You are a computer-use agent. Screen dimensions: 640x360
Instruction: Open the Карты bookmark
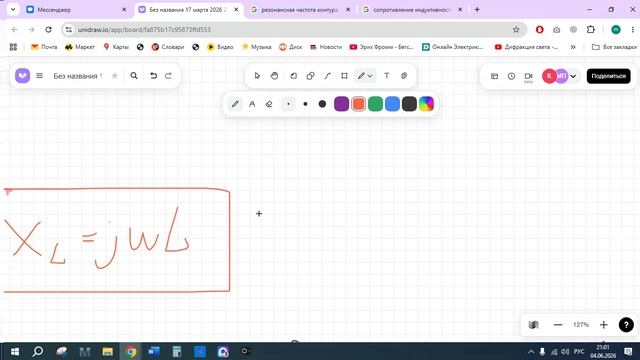tap(116, 47)
